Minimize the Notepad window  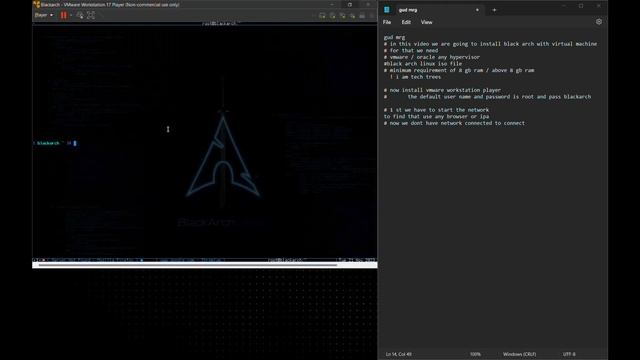point(563,6)
